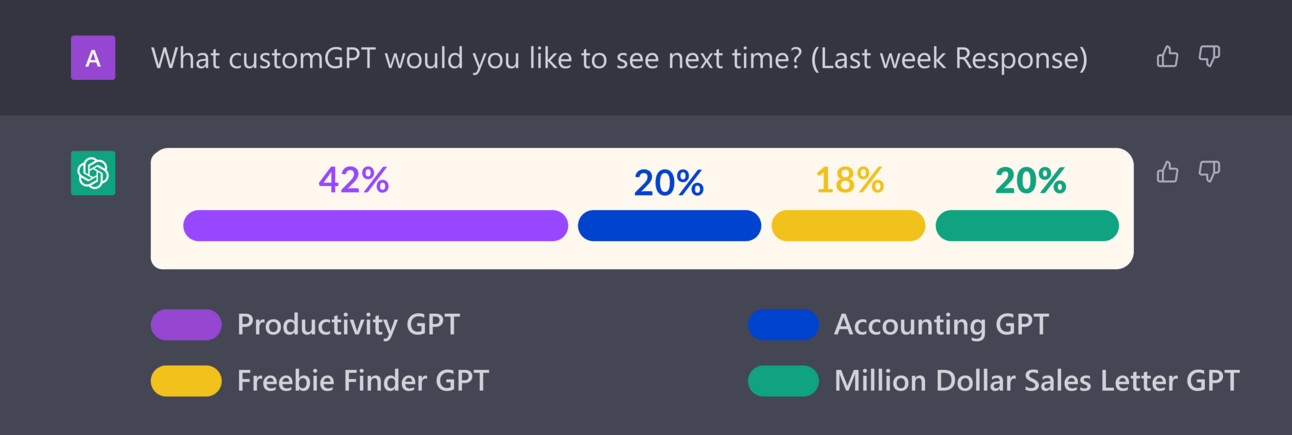Click the blue Accounting GPT legend swatch

point(783,325)
